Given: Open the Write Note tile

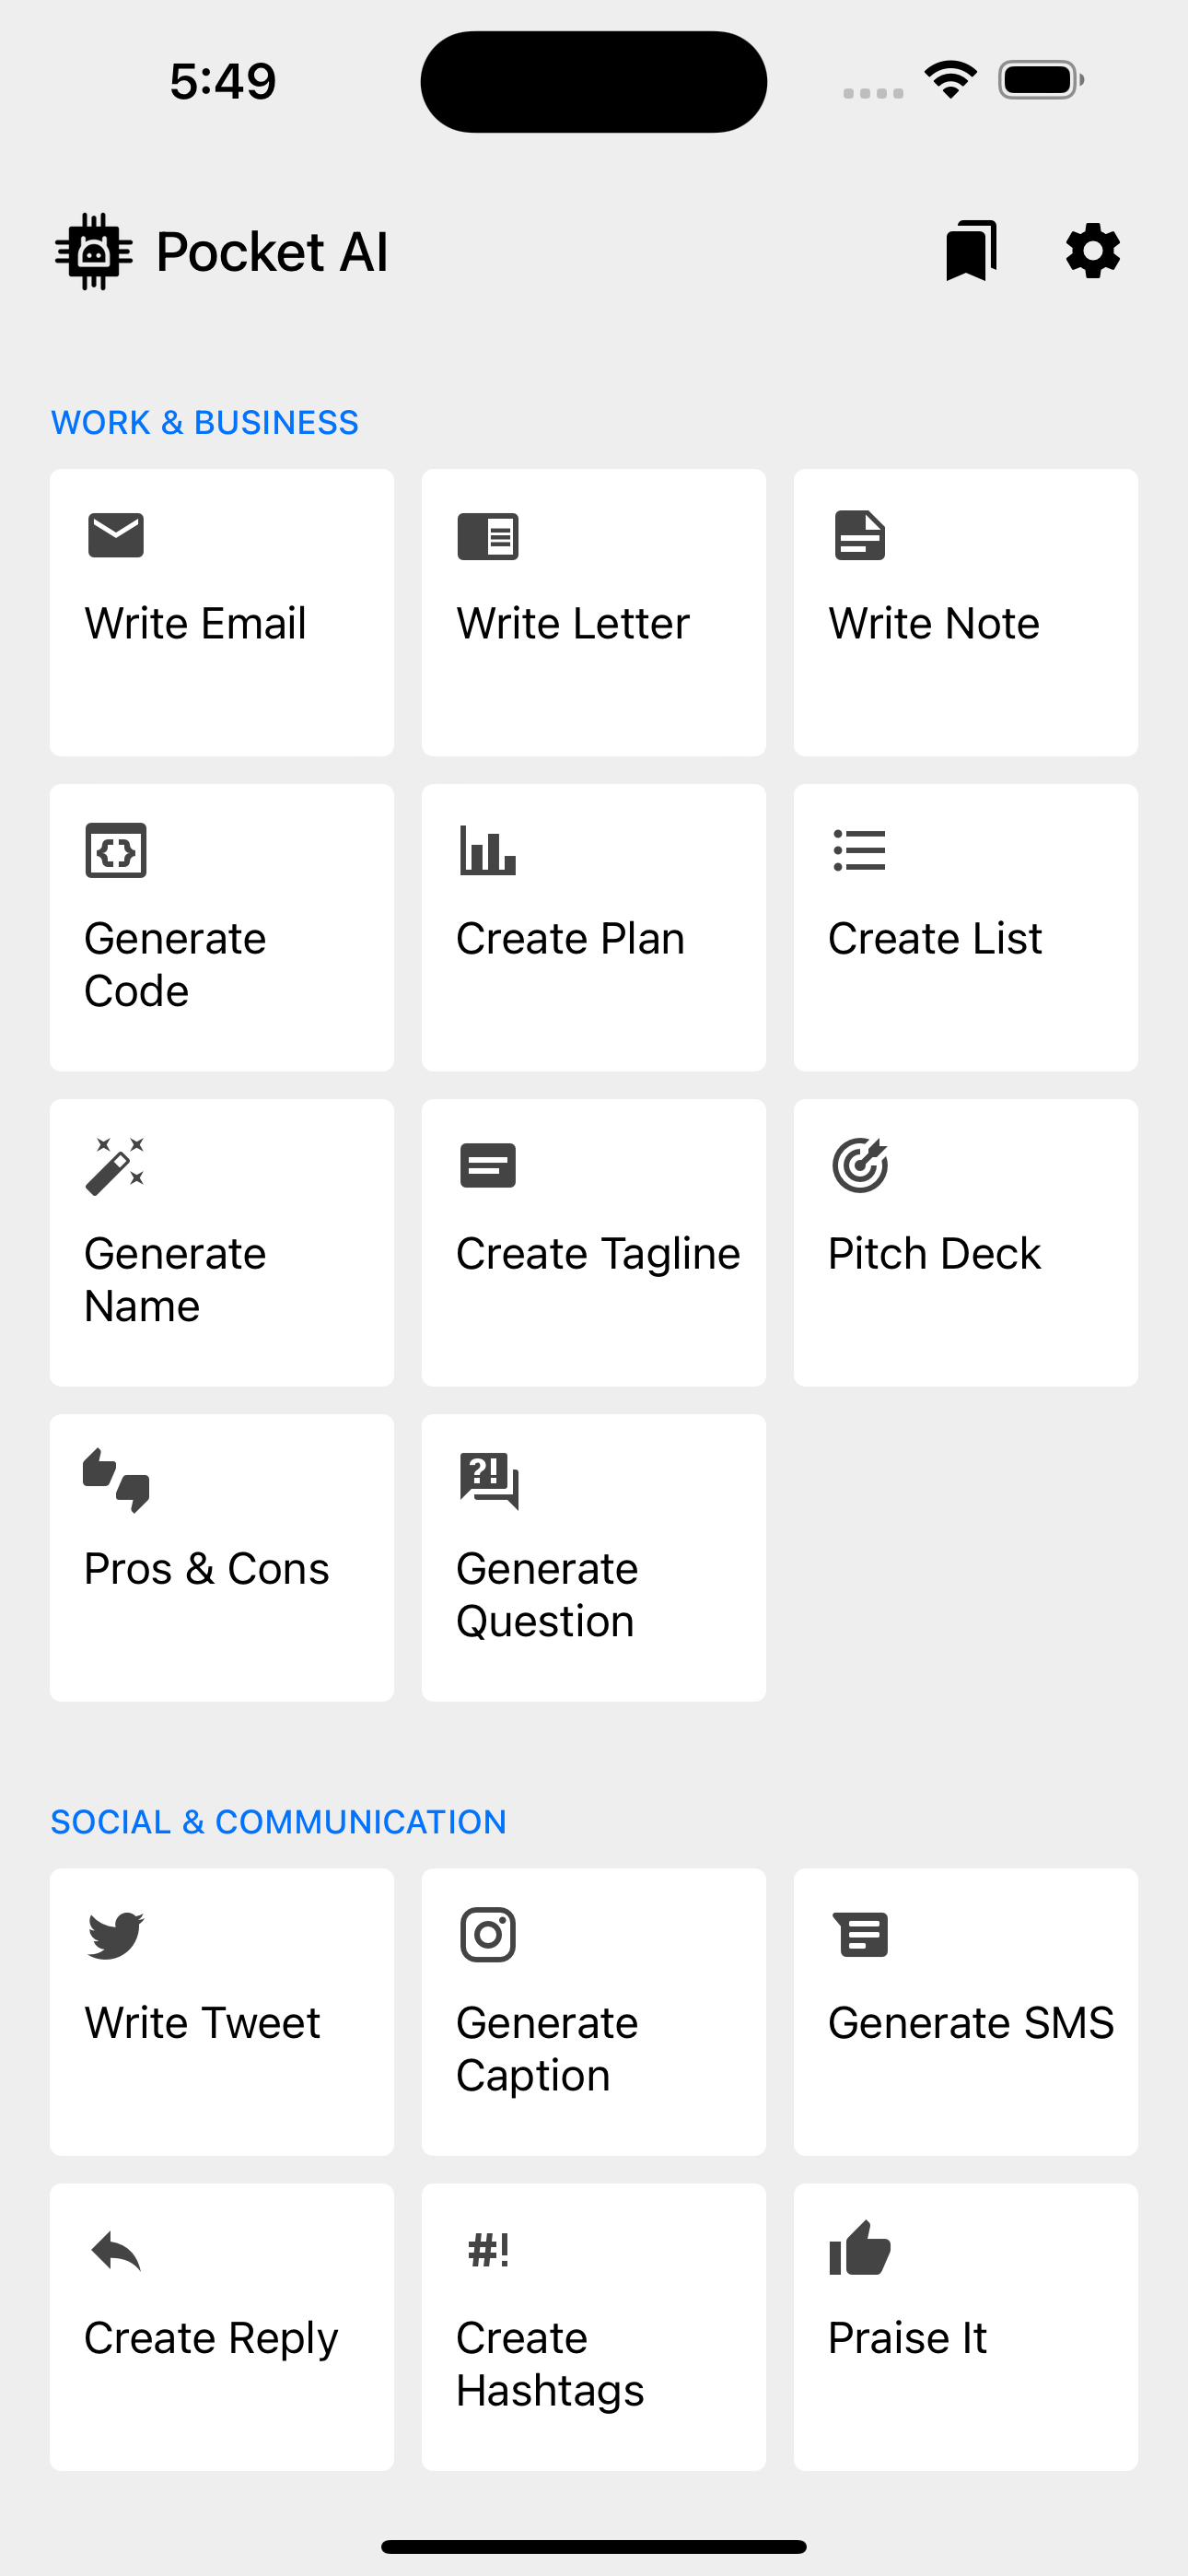Looking at the screenshot, I should pos(966,612).
